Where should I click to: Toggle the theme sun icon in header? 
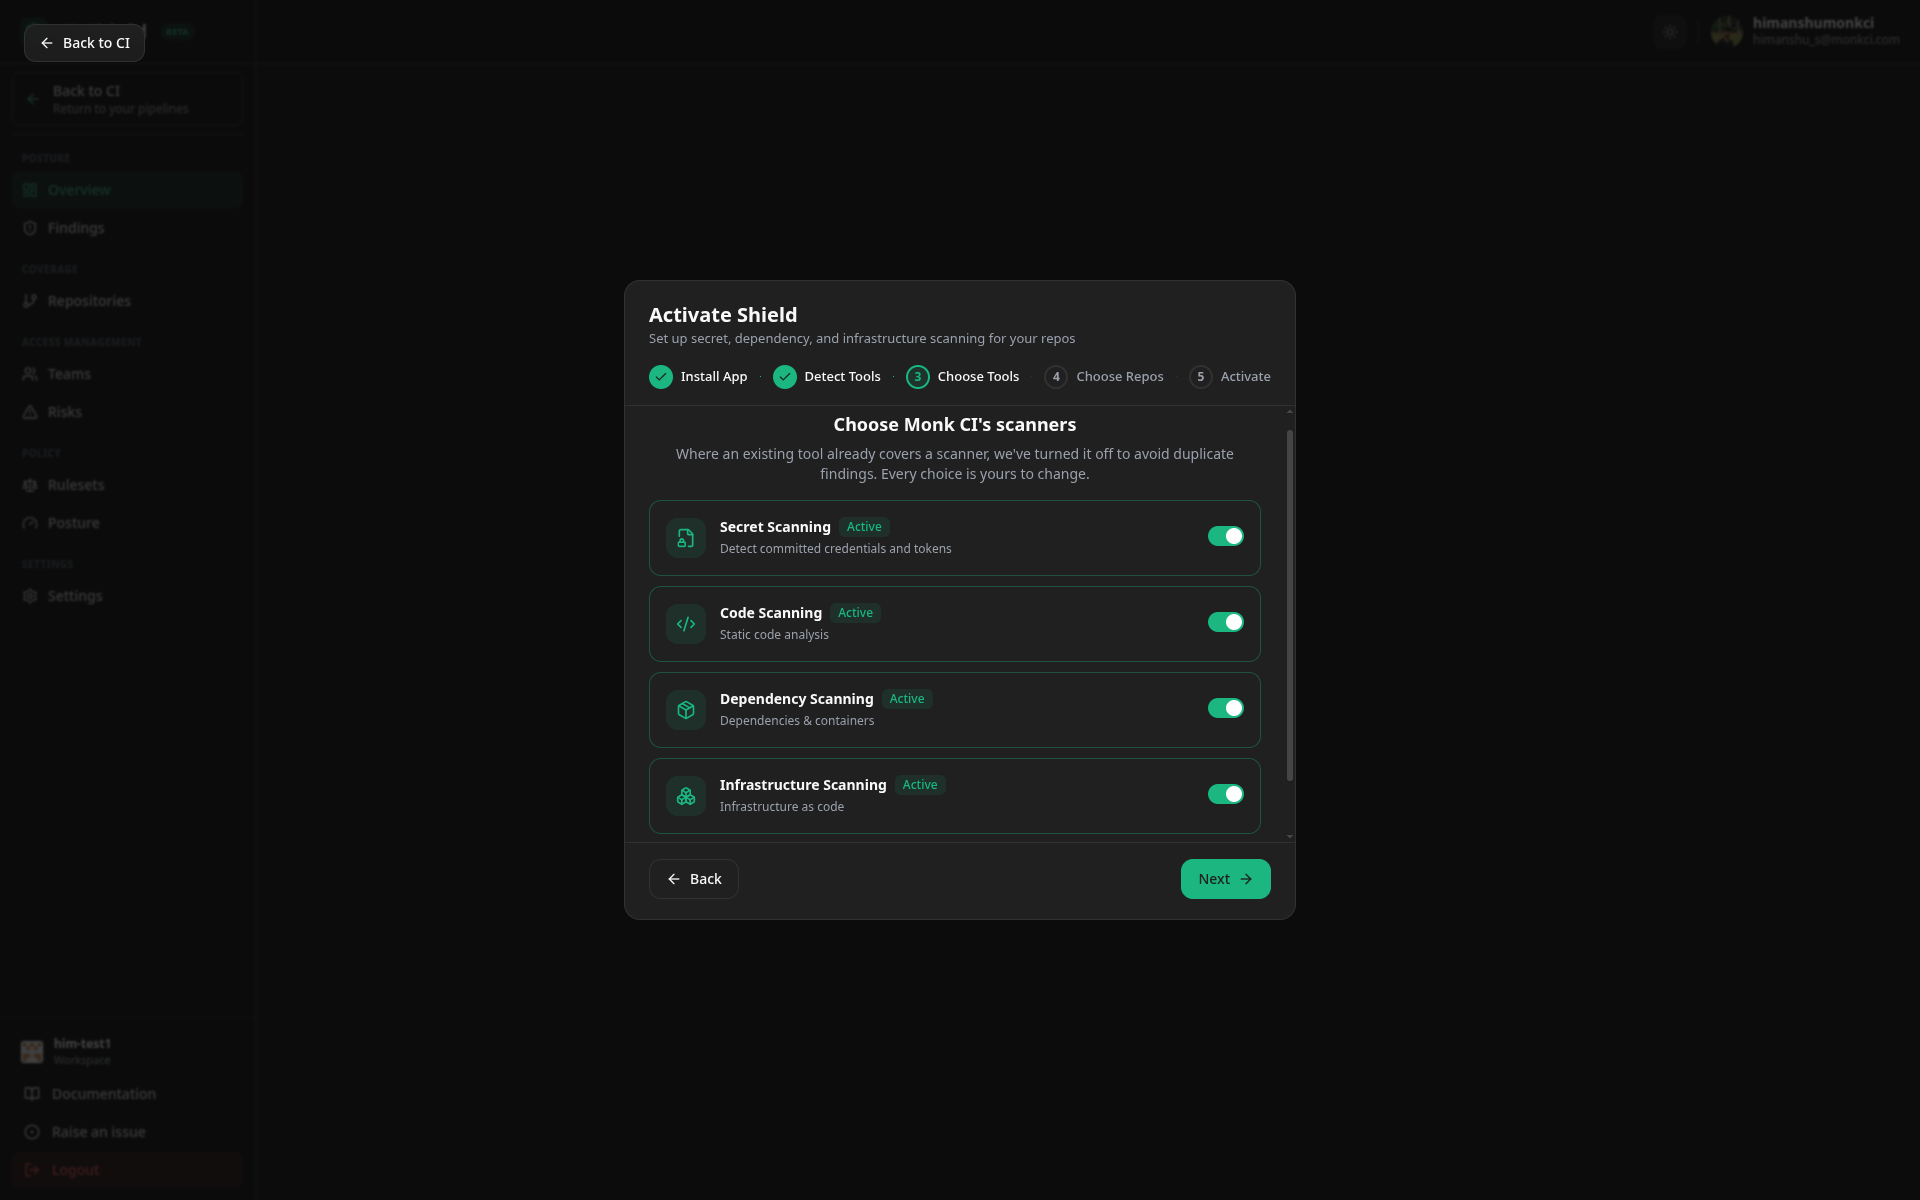click(1670, 32)
